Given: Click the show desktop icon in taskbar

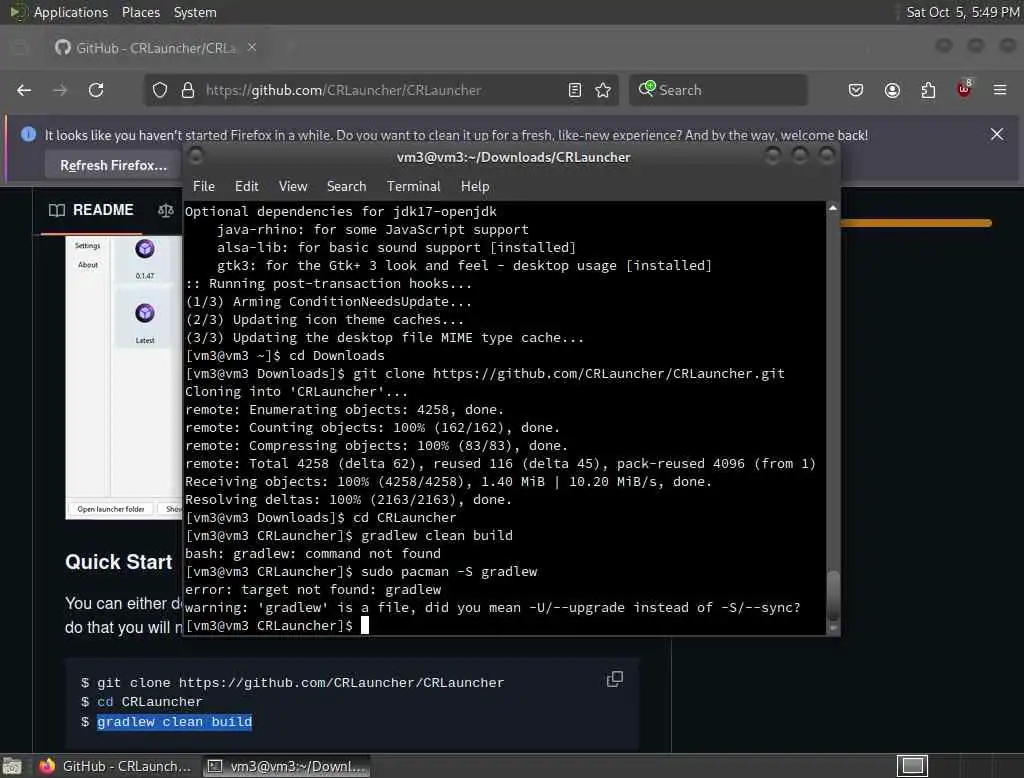Looking at the screenshot, I should point(12,766).
